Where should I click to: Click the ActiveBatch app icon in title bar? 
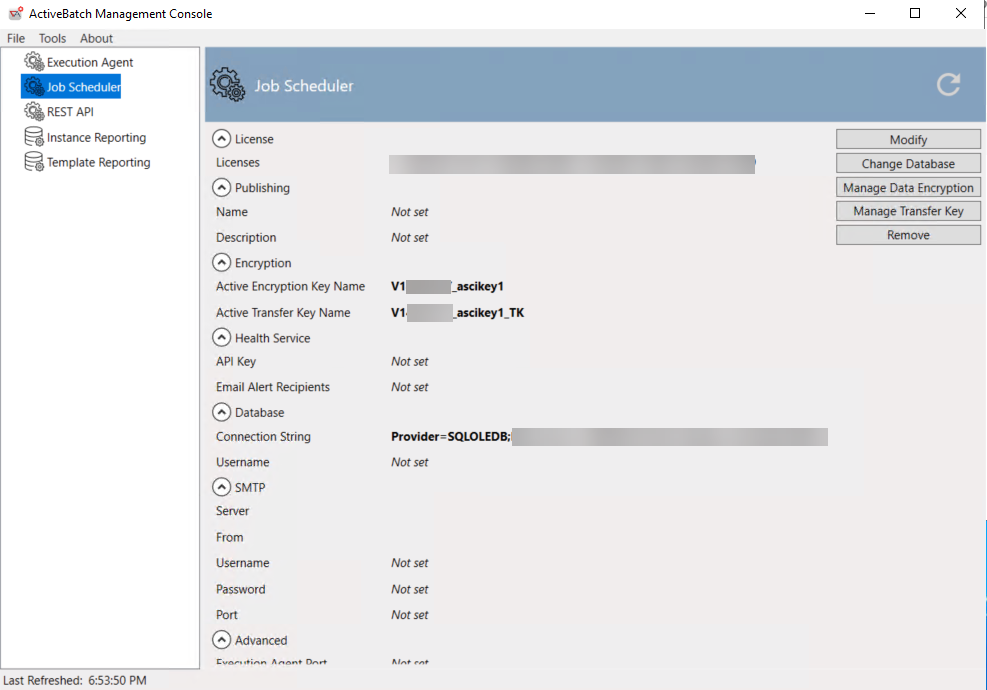pos(16,13)
